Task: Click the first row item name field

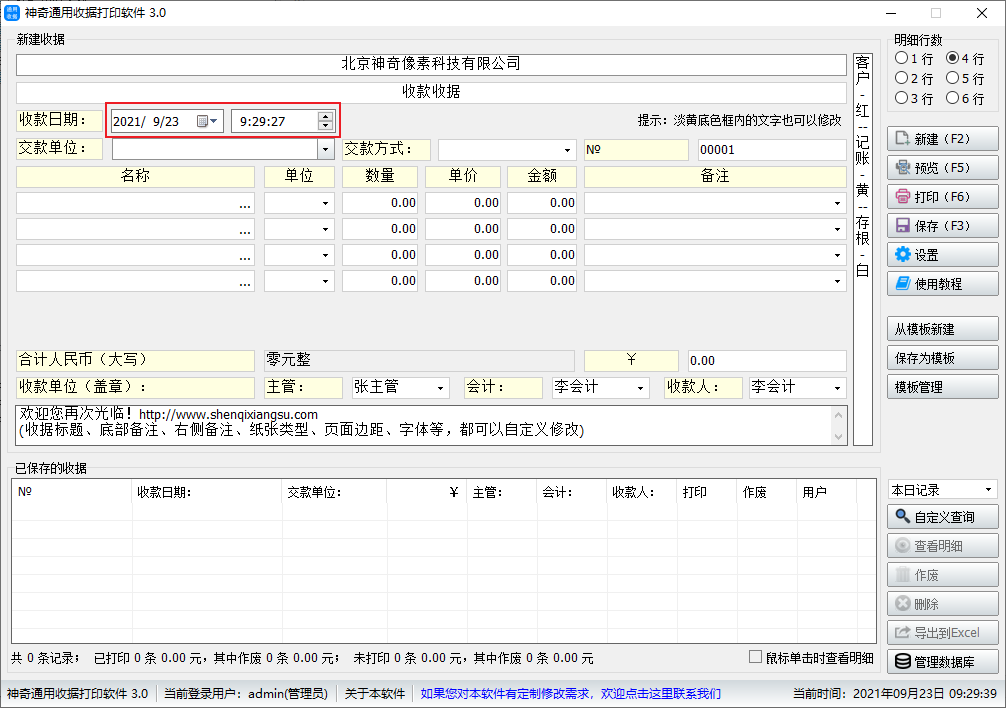Action: tap(135, 203)
